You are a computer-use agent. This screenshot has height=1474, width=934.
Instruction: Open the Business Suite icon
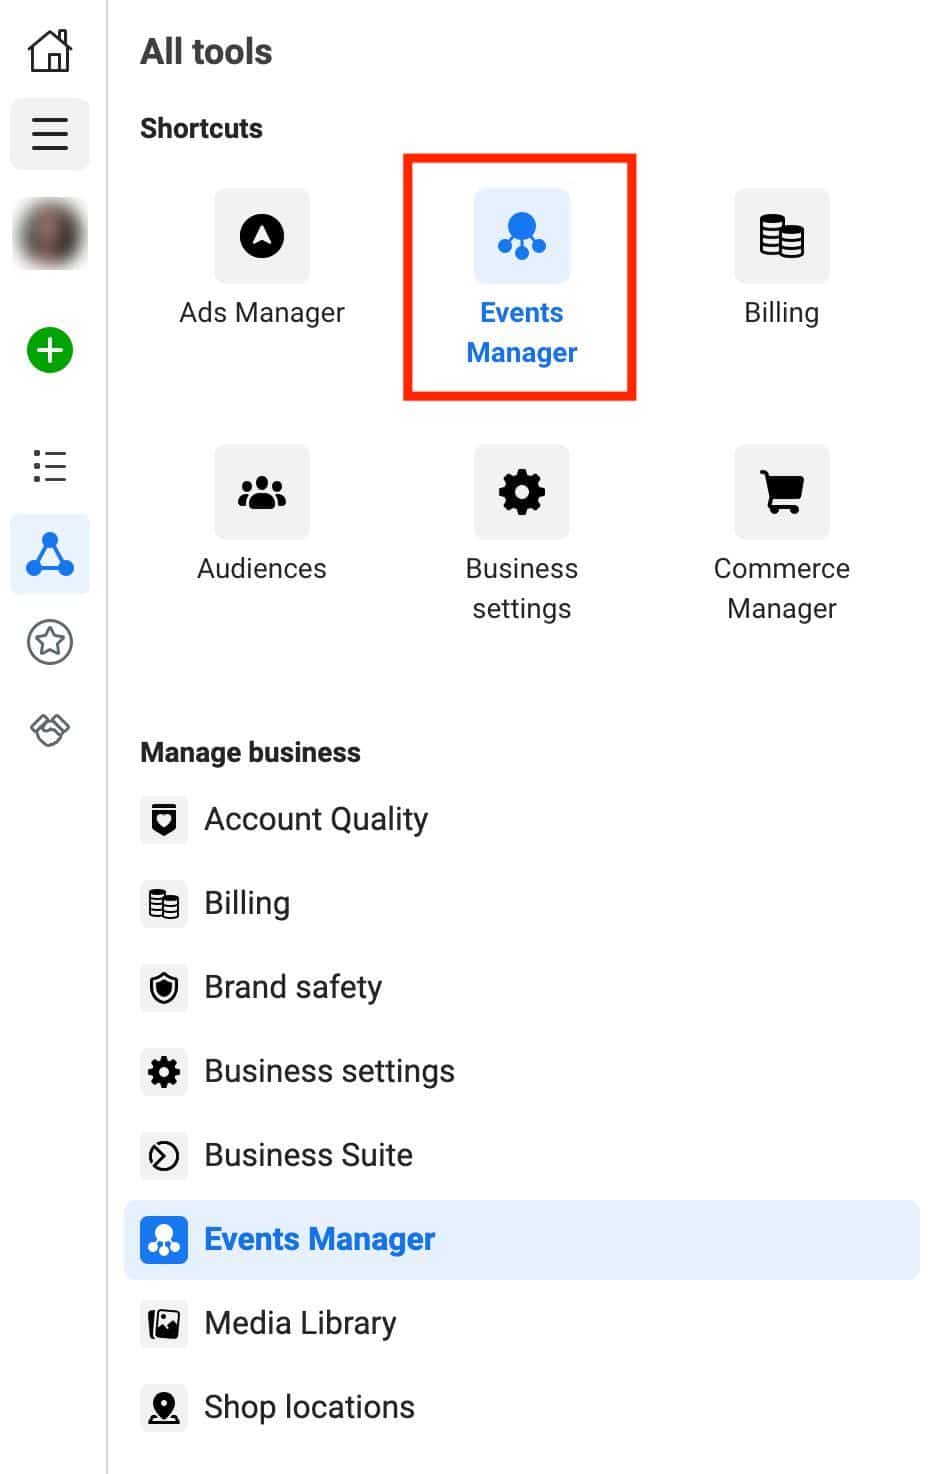point(164,1155)
